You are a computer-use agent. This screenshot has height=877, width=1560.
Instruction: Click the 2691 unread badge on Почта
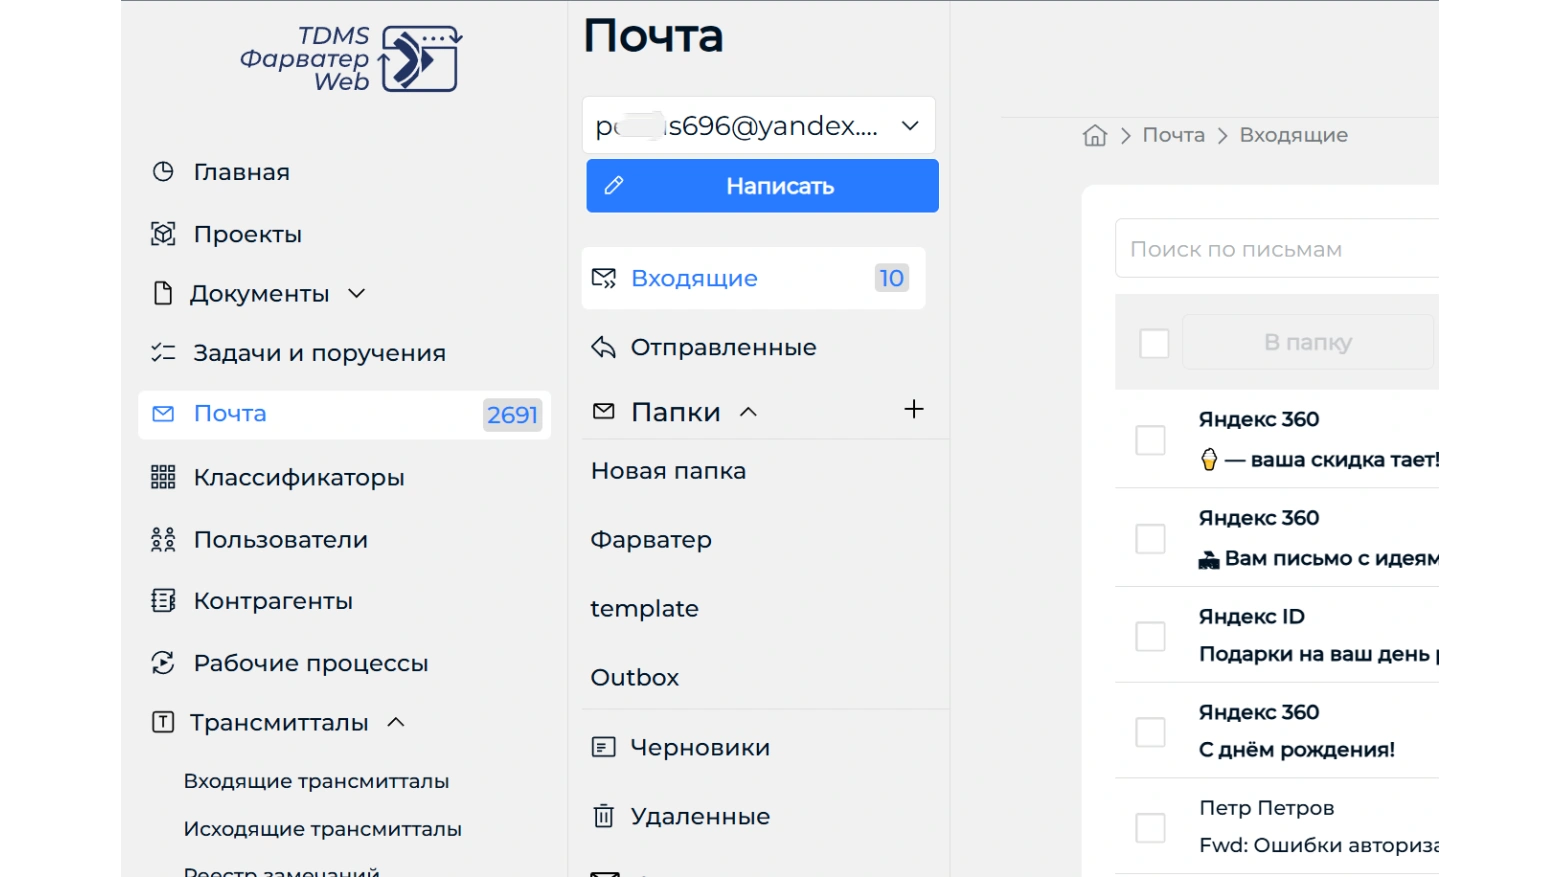pos(512,415)
